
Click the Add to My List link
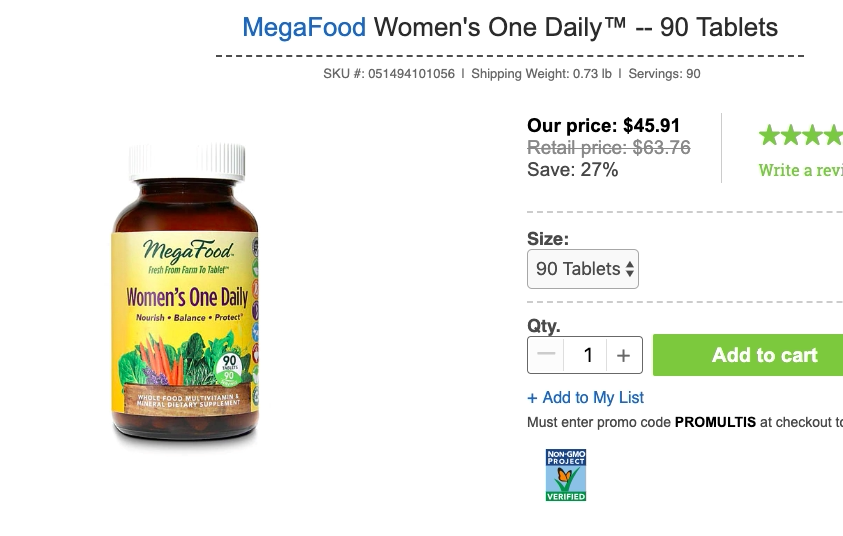[586, 398]
